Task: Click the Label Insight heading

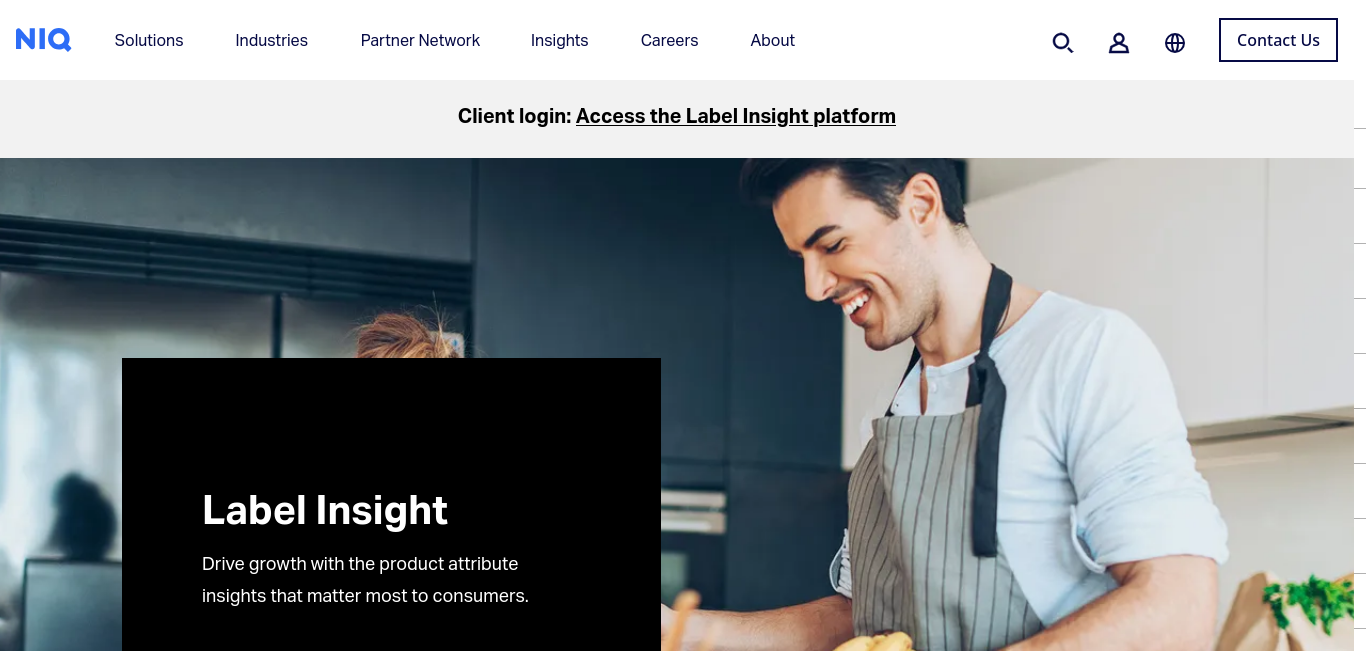Action: 325,510
